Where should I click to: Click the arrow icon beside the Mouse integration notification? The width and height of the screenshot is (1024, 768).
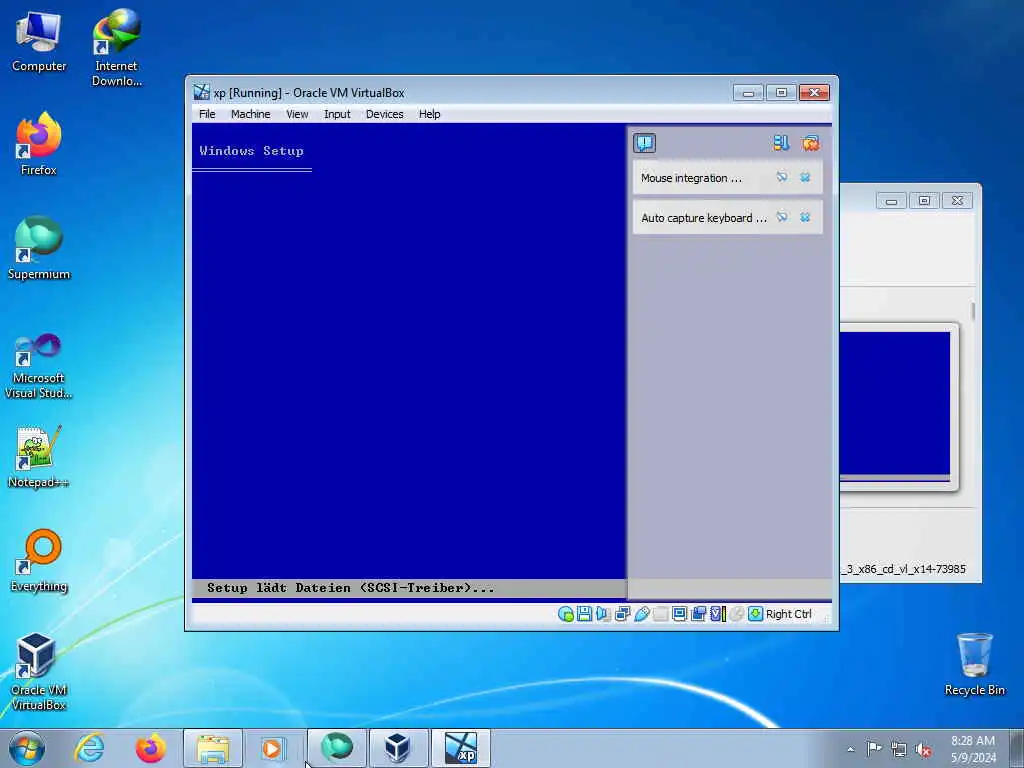click(x=782, y=177)
